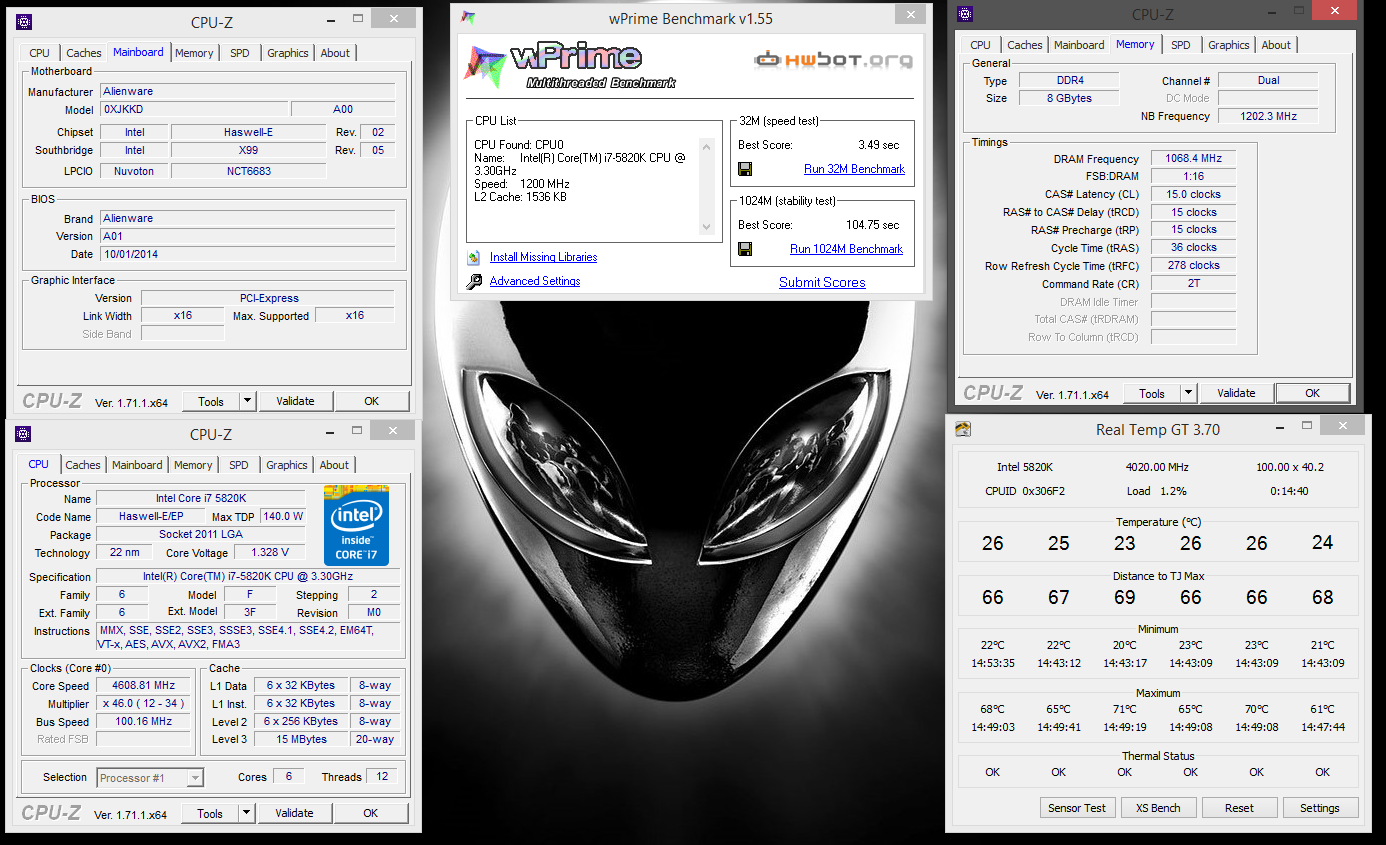Save the 32M best score disk icon

pyautogui.click(x=745, y=169)
